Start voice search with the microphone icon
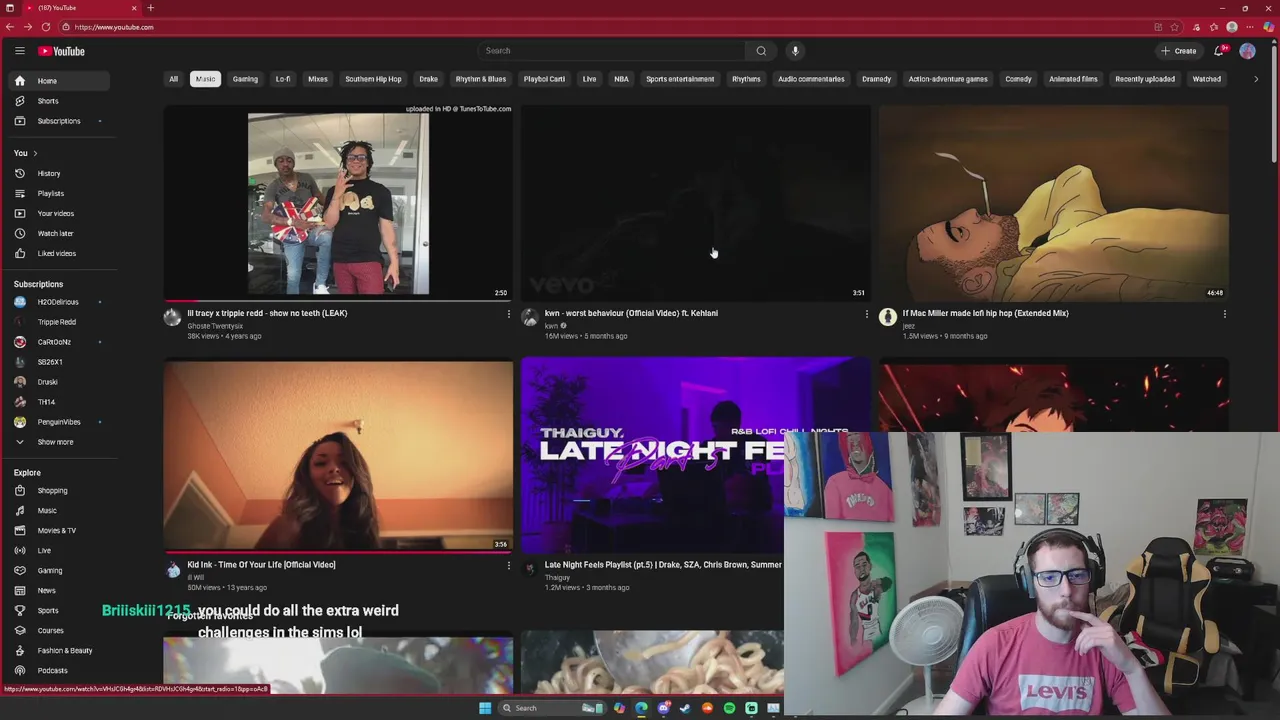 (795, 51)
